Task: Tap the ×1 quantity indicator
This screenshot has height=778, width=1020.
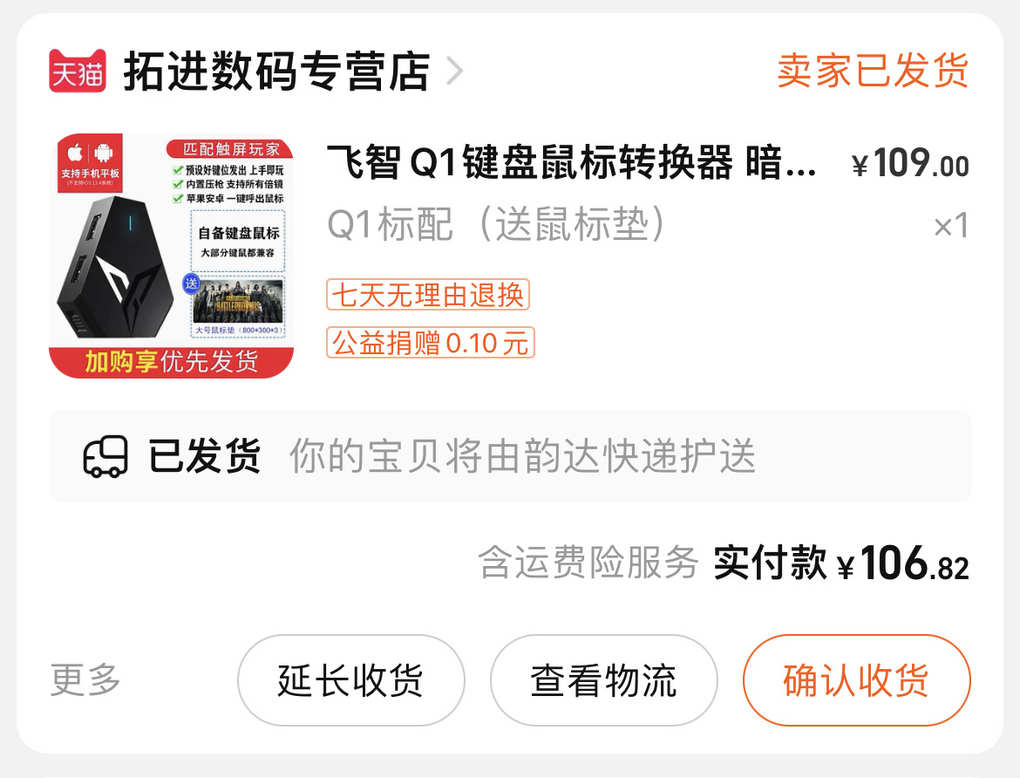Action: tap(951, 226)
